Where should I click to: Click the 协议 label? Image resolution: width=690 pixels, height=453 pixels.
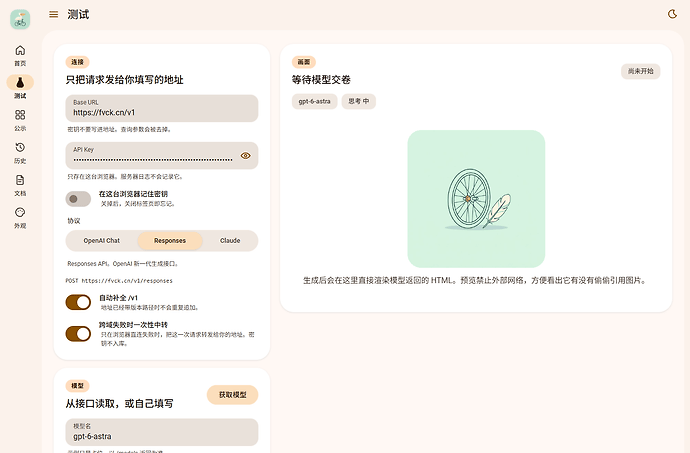pyautogui.click(x=74, y=221)
